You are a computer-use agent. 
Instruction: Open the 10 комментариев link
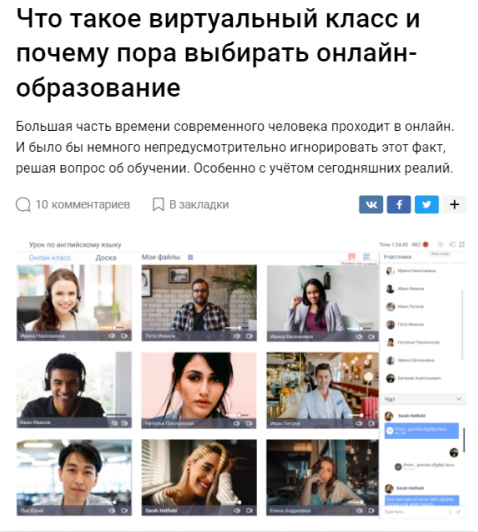(x=83, y=205)
